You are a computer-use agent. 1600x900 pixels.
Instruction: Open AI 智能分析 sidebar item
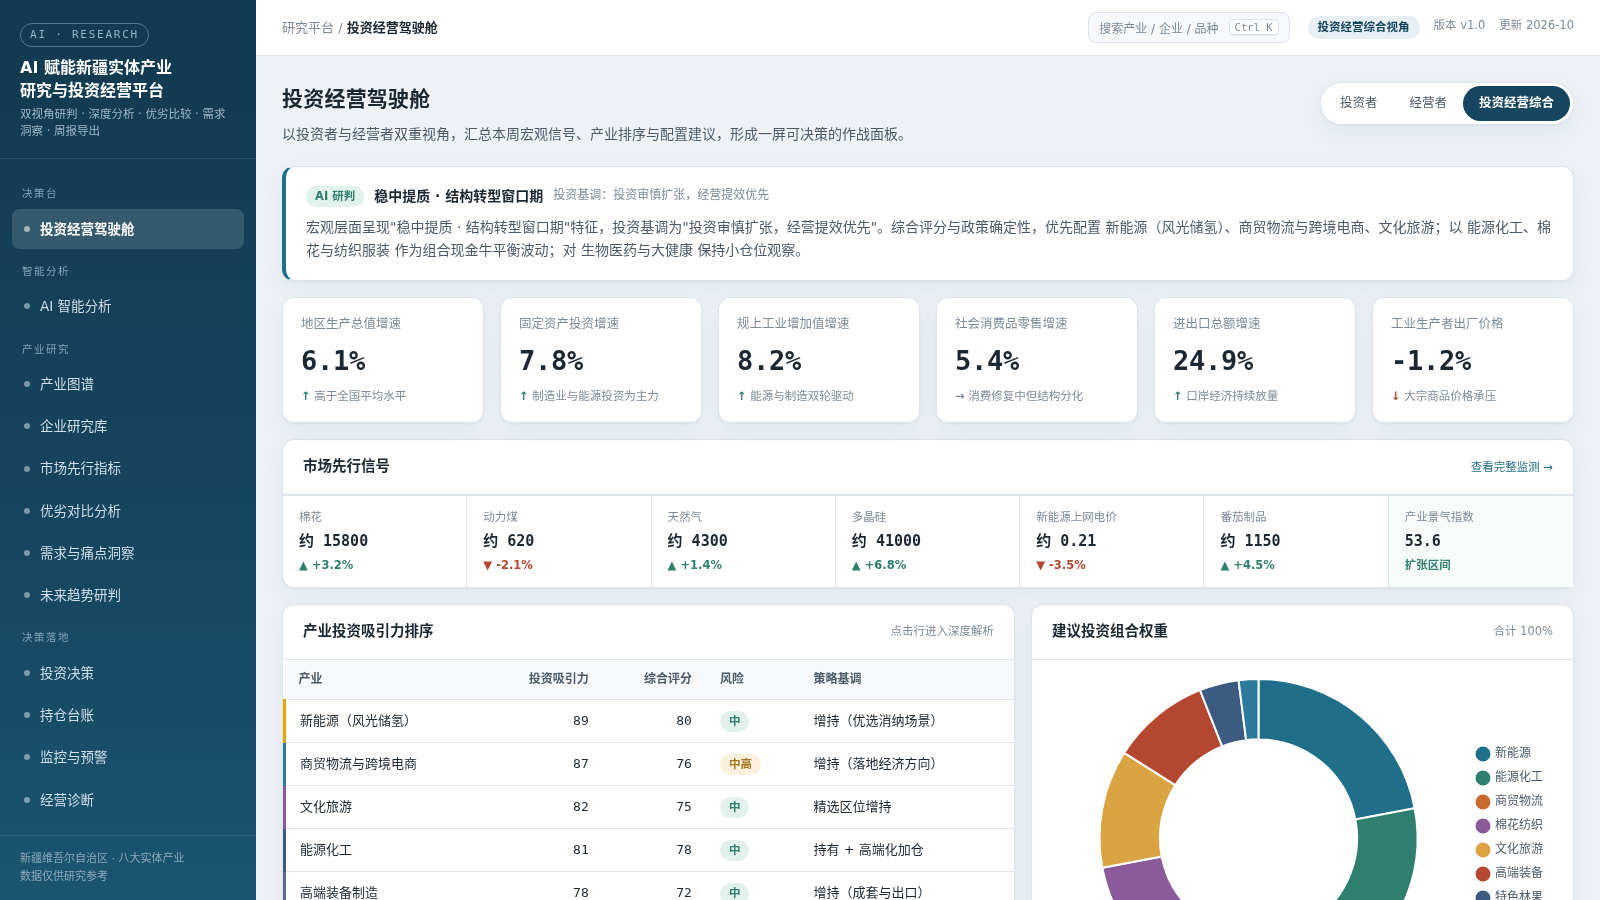tap(128, 306)
